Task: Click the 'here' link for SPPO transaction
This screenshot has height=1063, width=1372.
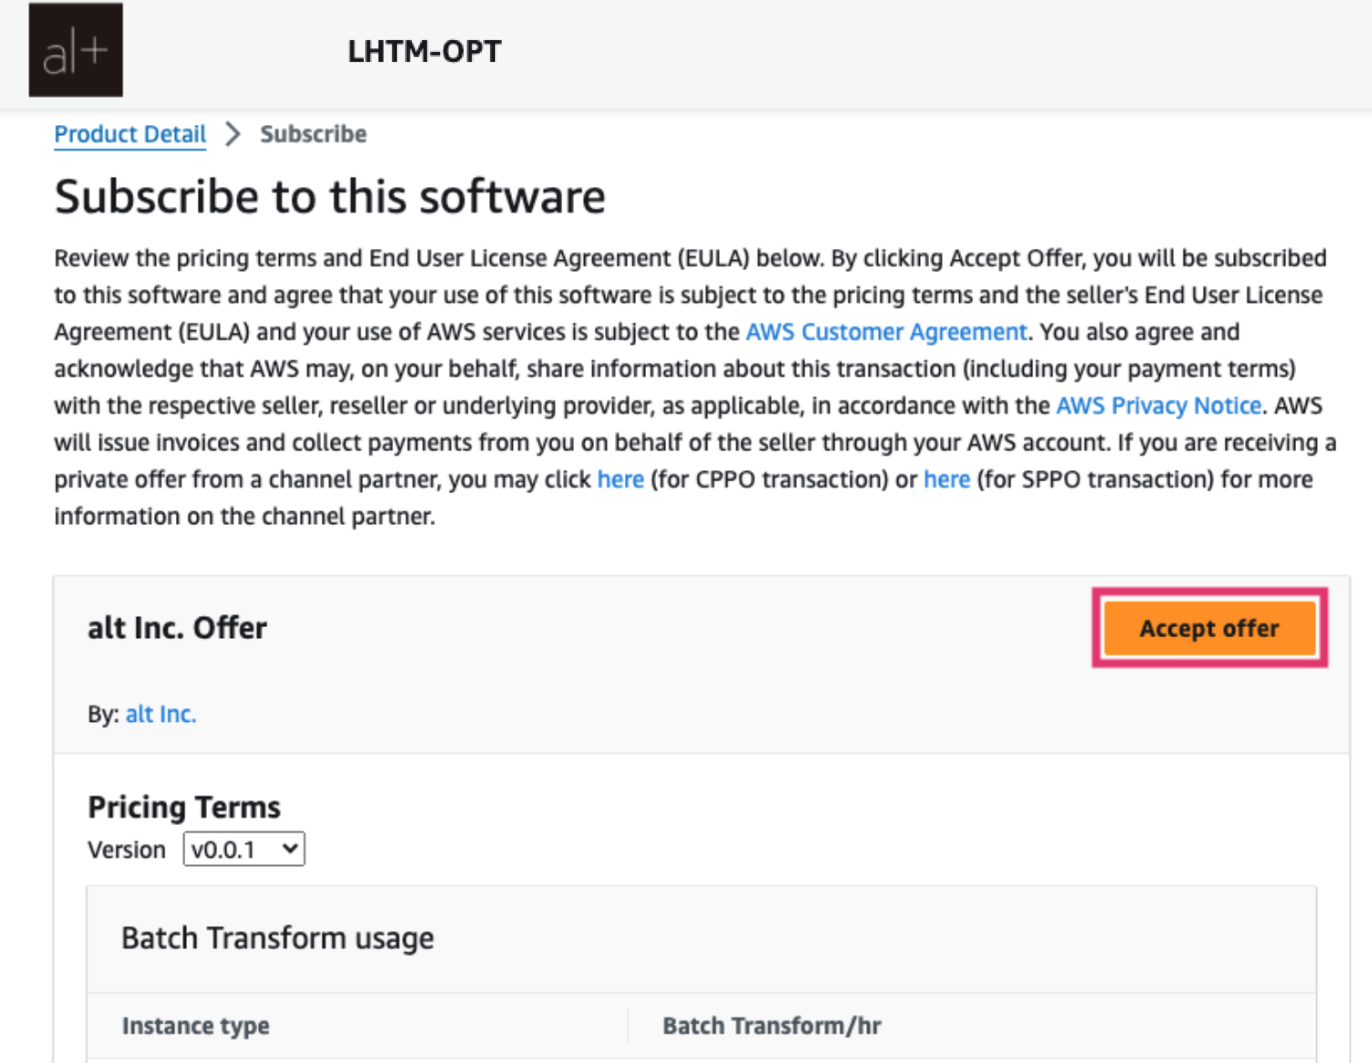Action: pyautogui.click(x=946, y=480)
